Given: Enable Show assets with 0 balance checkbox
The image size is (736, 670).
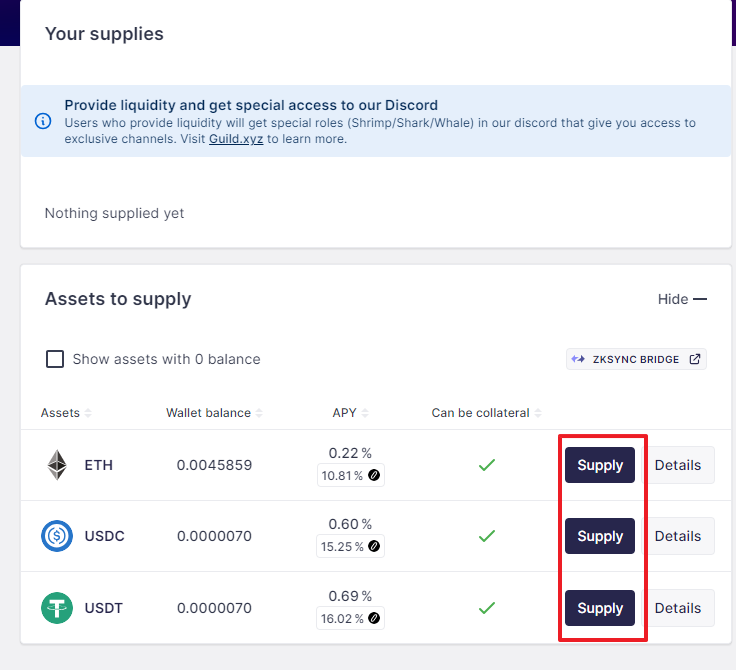Looking at the screenshot, I should coord(55,359).
